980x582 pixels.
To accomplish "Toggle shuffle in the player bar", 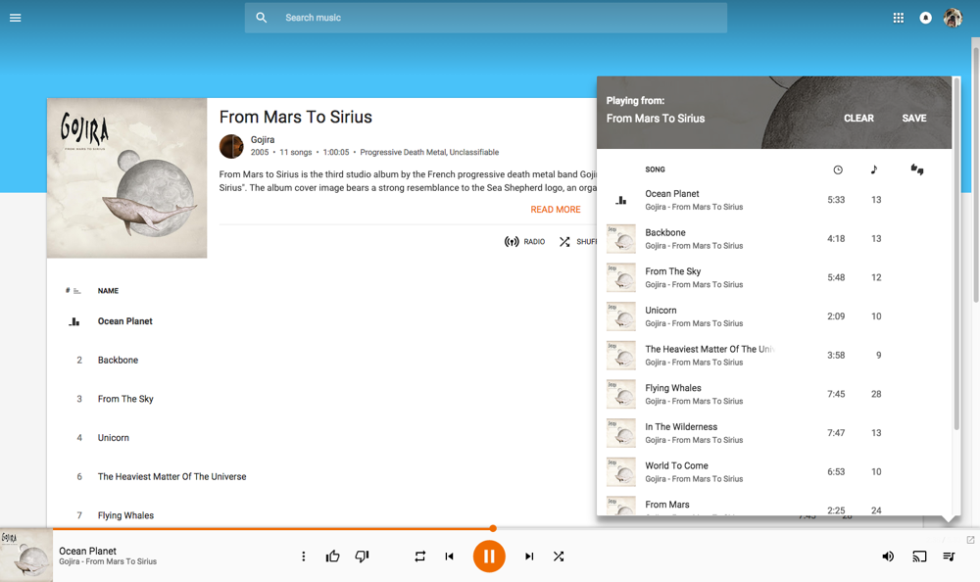I will point(559,556).
